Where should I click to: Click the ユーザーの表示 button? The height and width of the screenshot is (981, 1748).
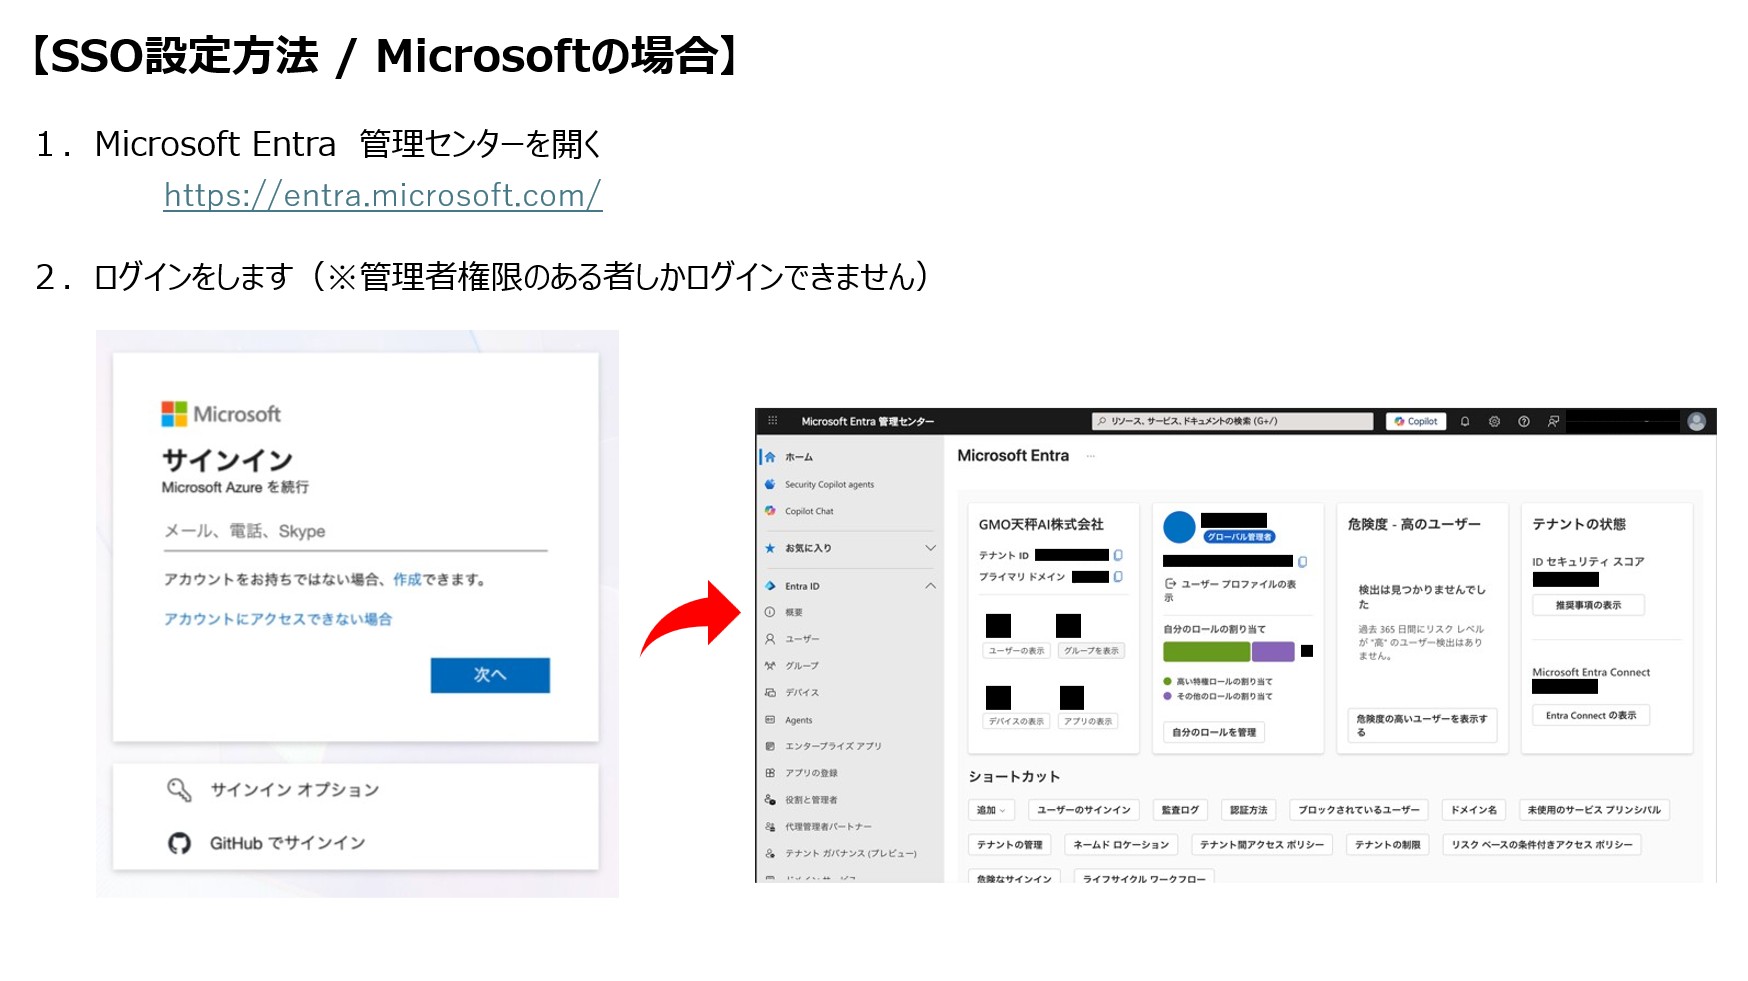point(1016,651)
